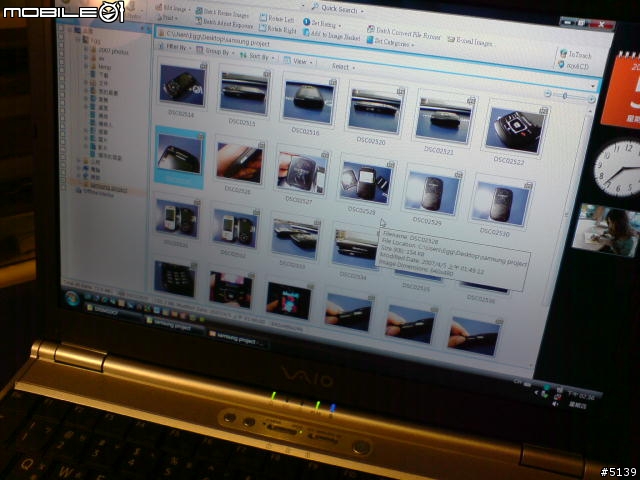
Task: Open Set Categories dropdown arrow
Action: 413,45
